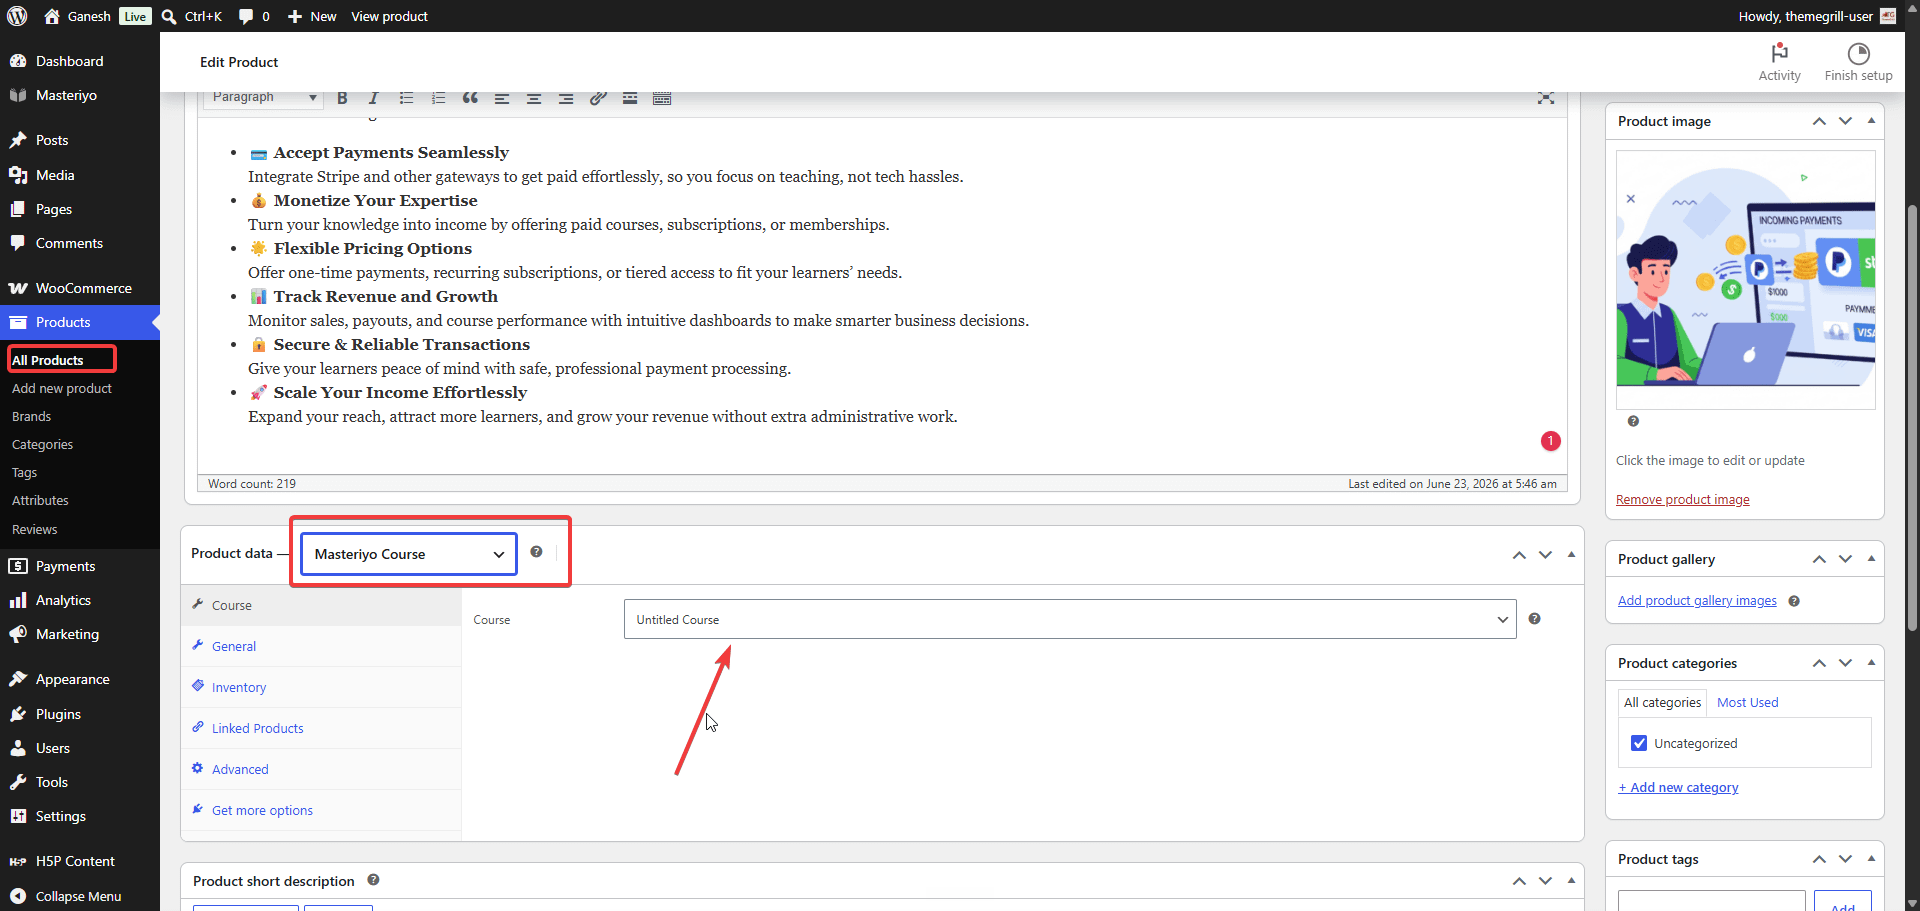
Task: Insert a numbered list
Action: tap(438, 98)
